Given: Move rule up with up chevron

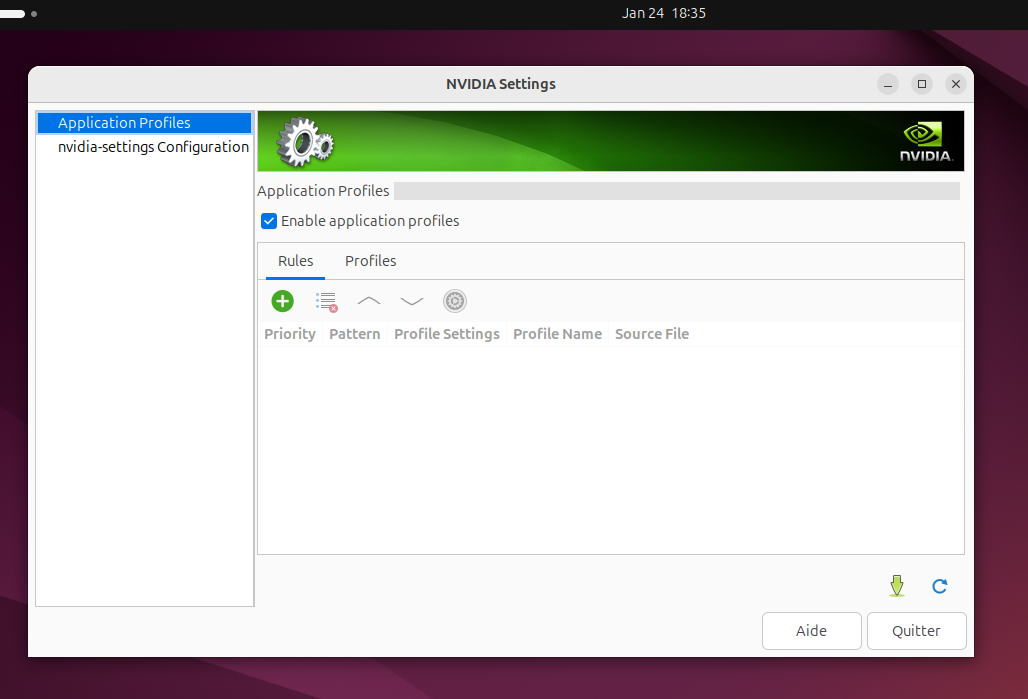Looking at the screenshot, I should click(x=368, y=301).
